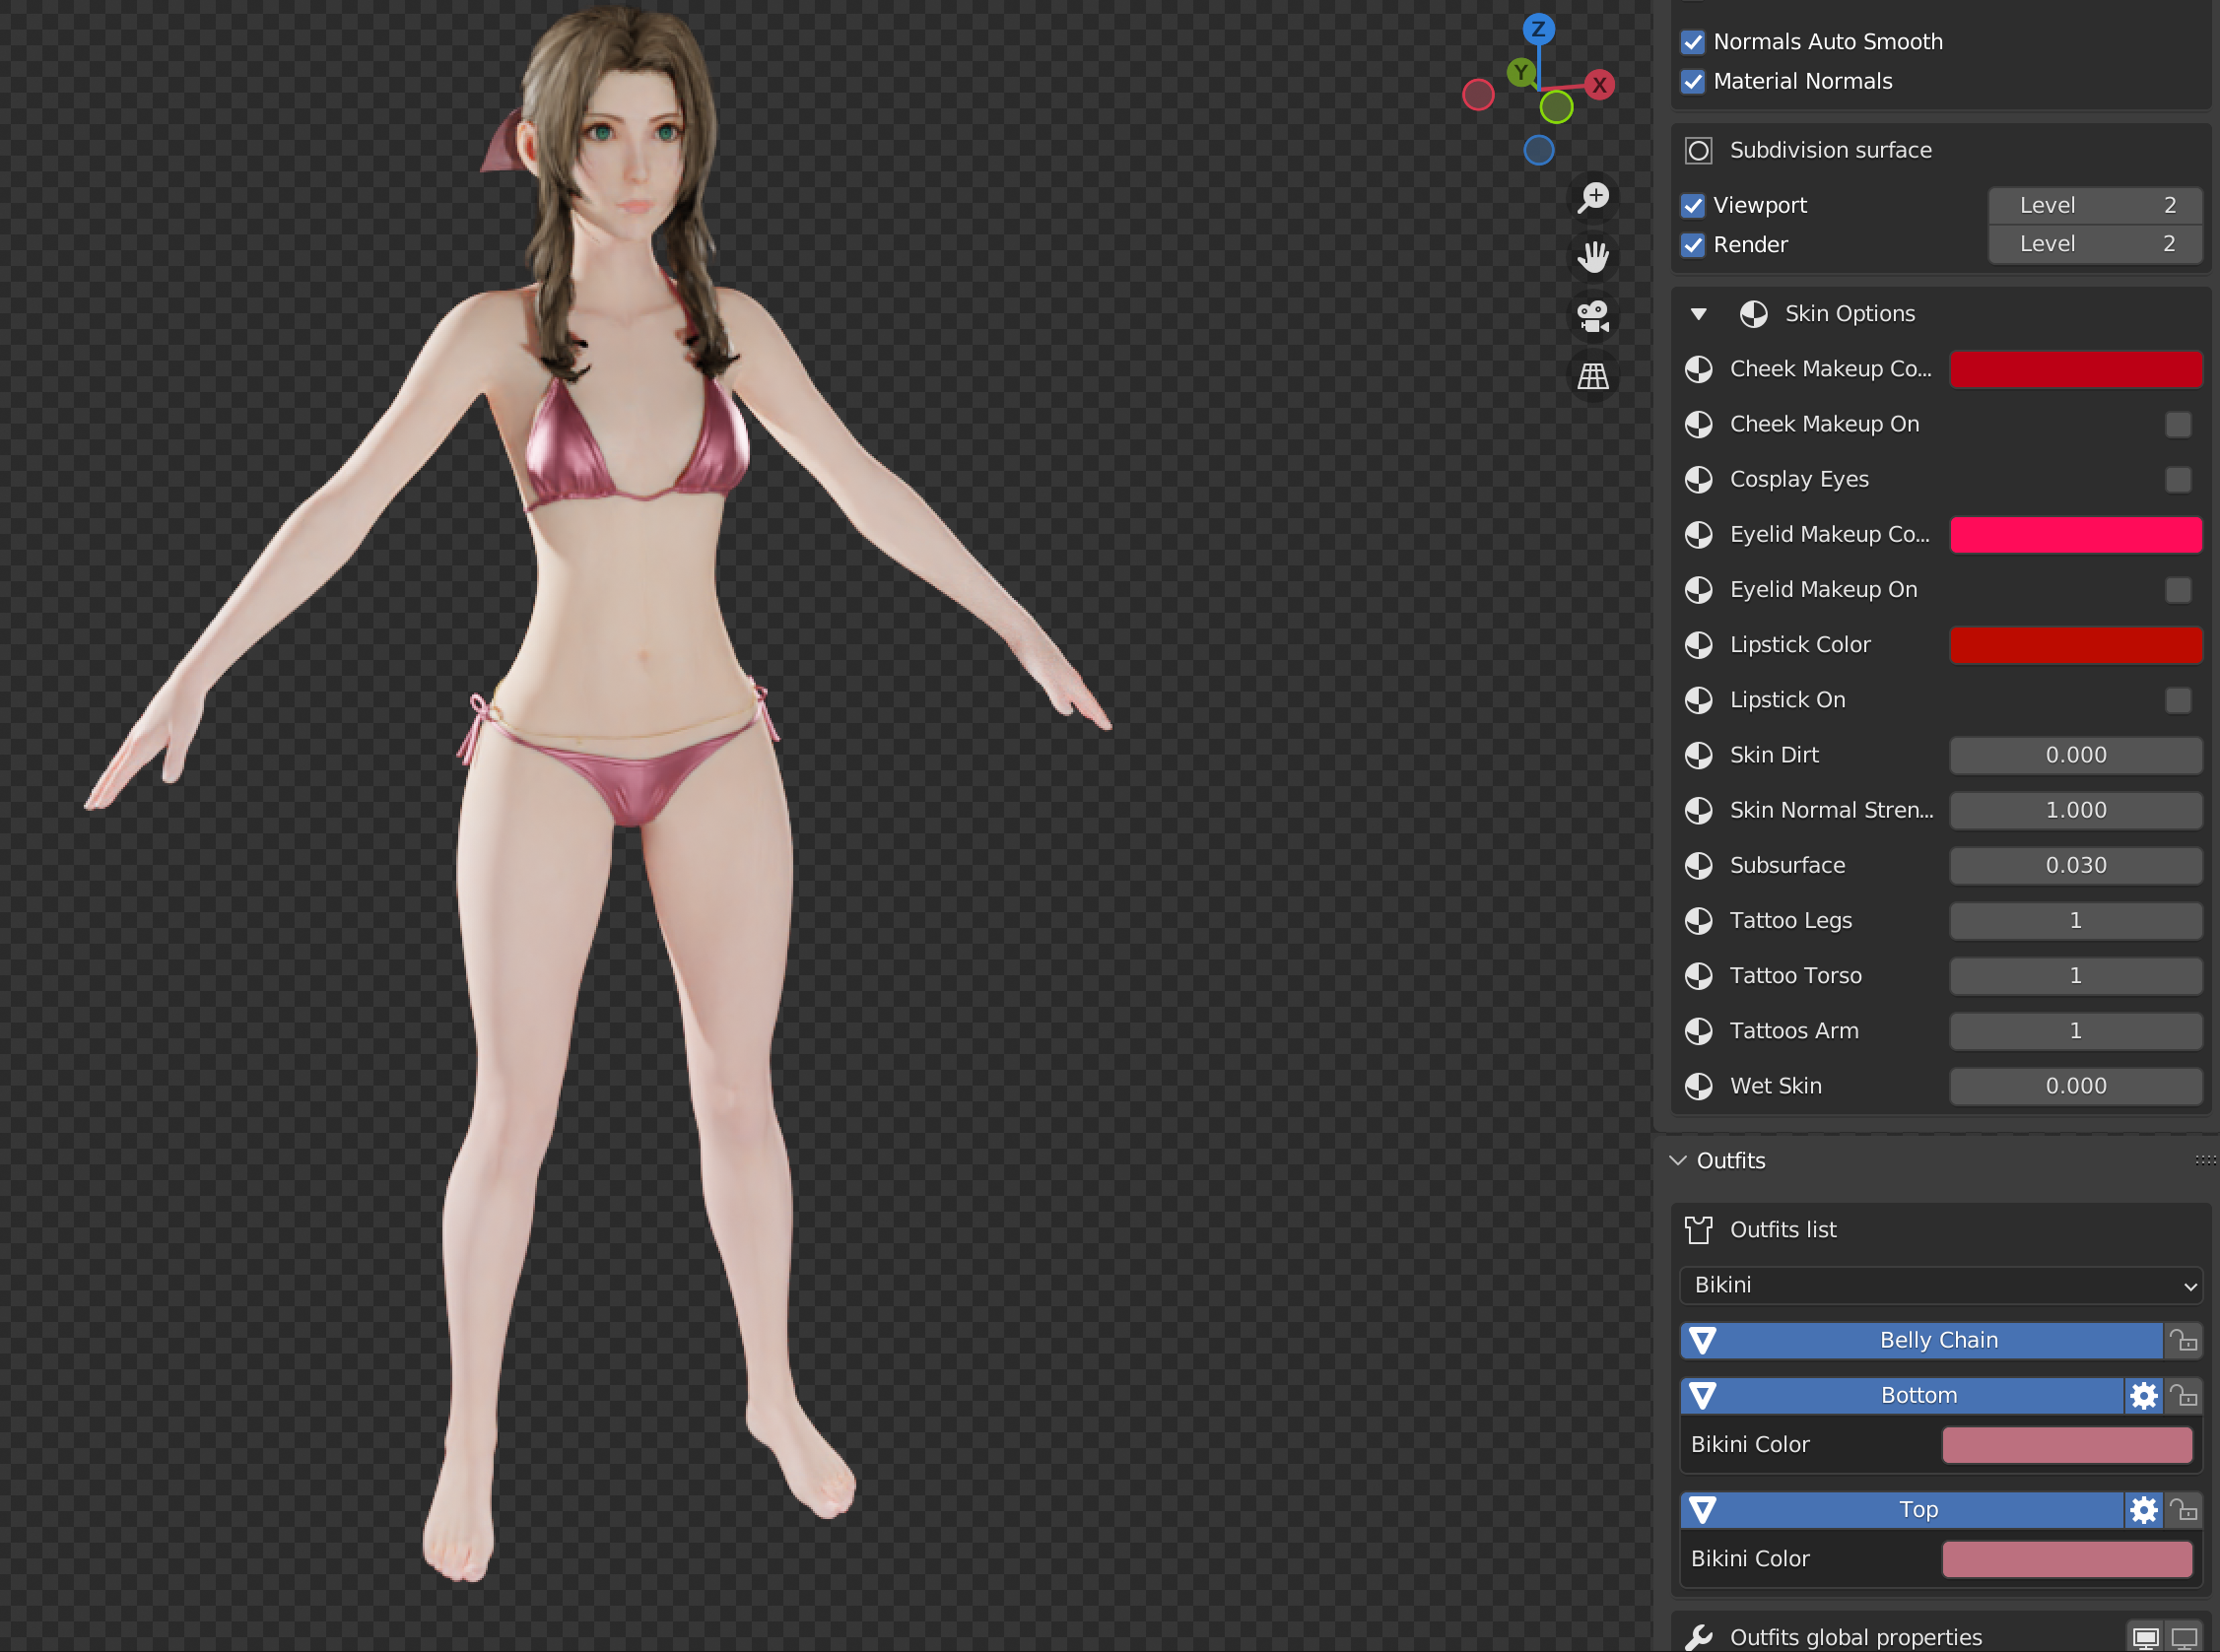Viewport: 2220px width, 1652px height.
Task: Collapse the Skin Options section triangle
Action: (1698, 314)
